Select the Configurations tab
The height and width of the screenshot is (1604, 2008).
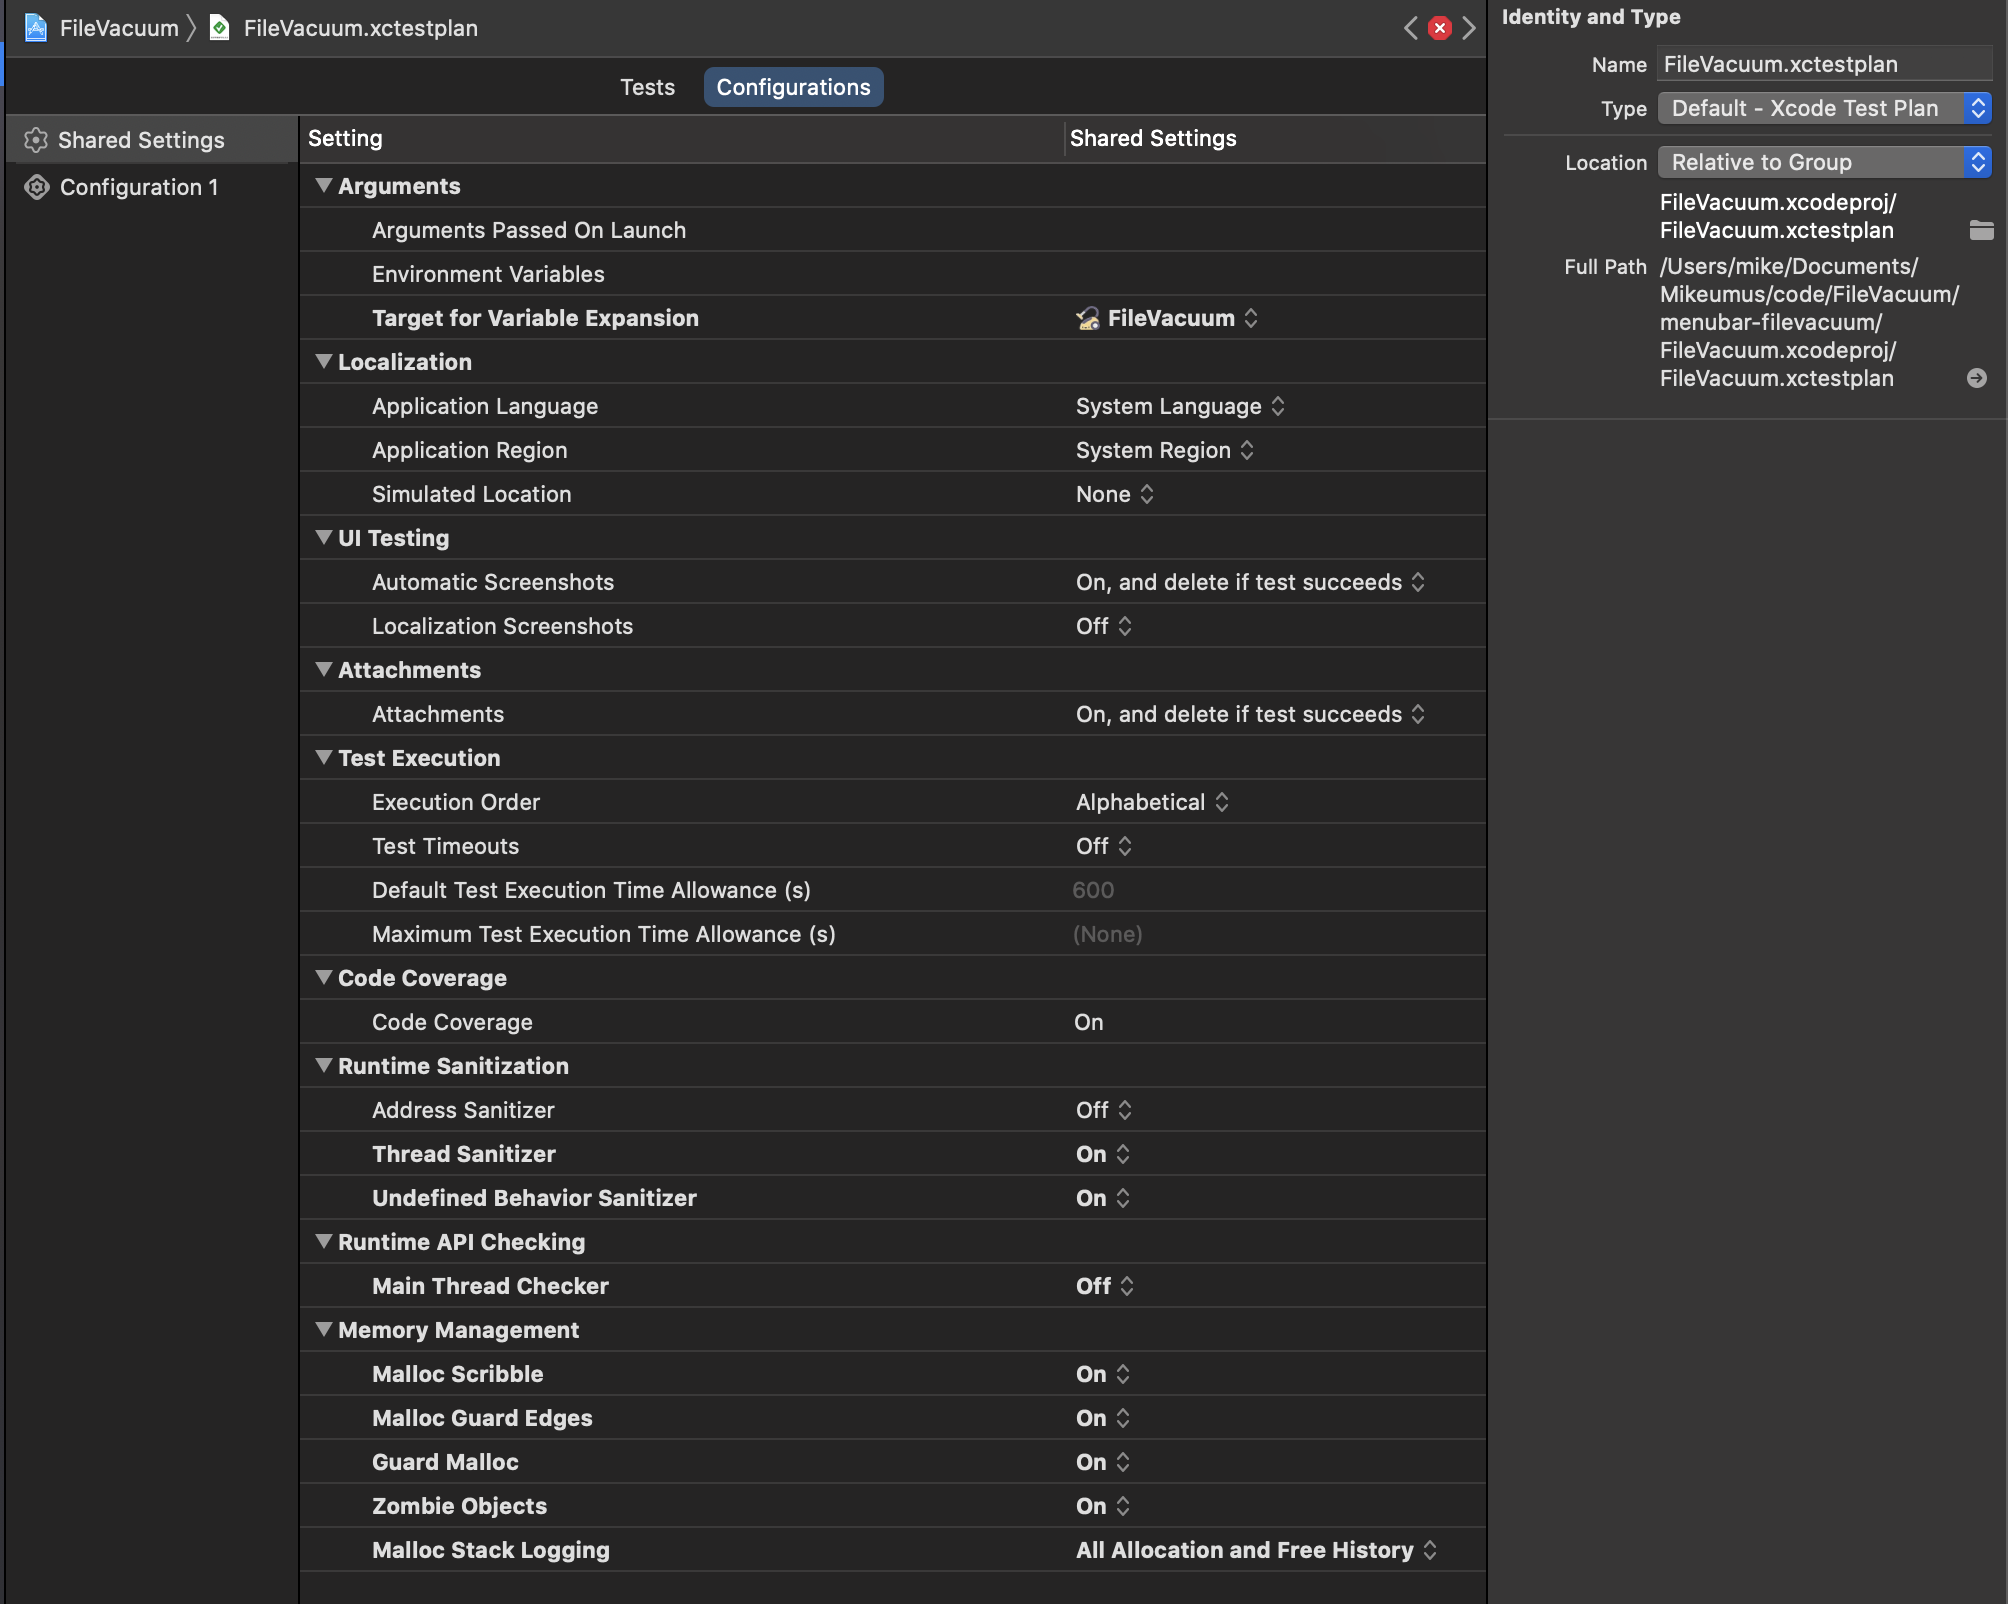(x=793, y=87)
